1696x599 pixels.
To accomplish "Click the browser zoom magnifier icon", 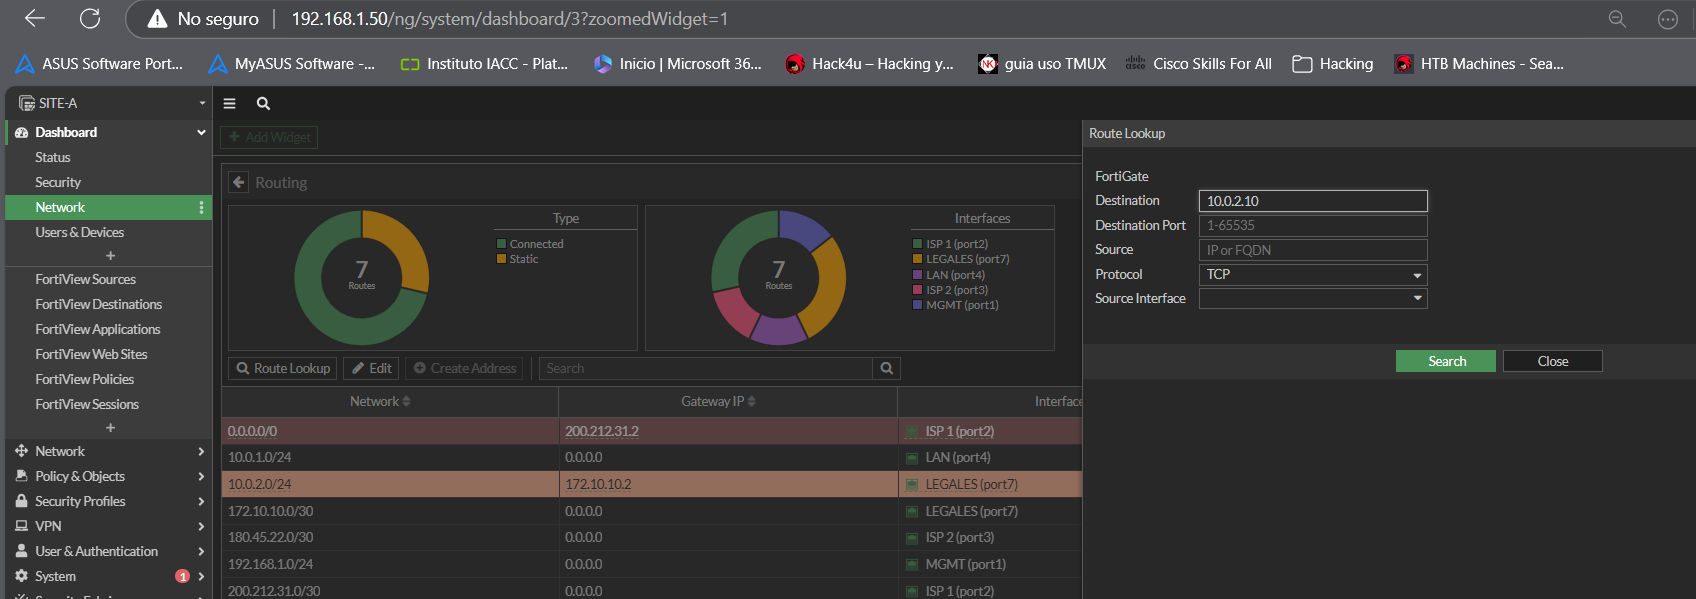I will [x=1617, y=19].
